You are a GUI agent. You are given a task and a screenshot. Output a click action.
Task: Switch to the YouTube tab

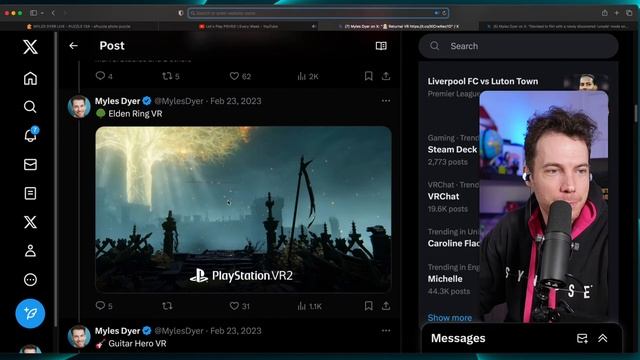[x=239, y=26]
